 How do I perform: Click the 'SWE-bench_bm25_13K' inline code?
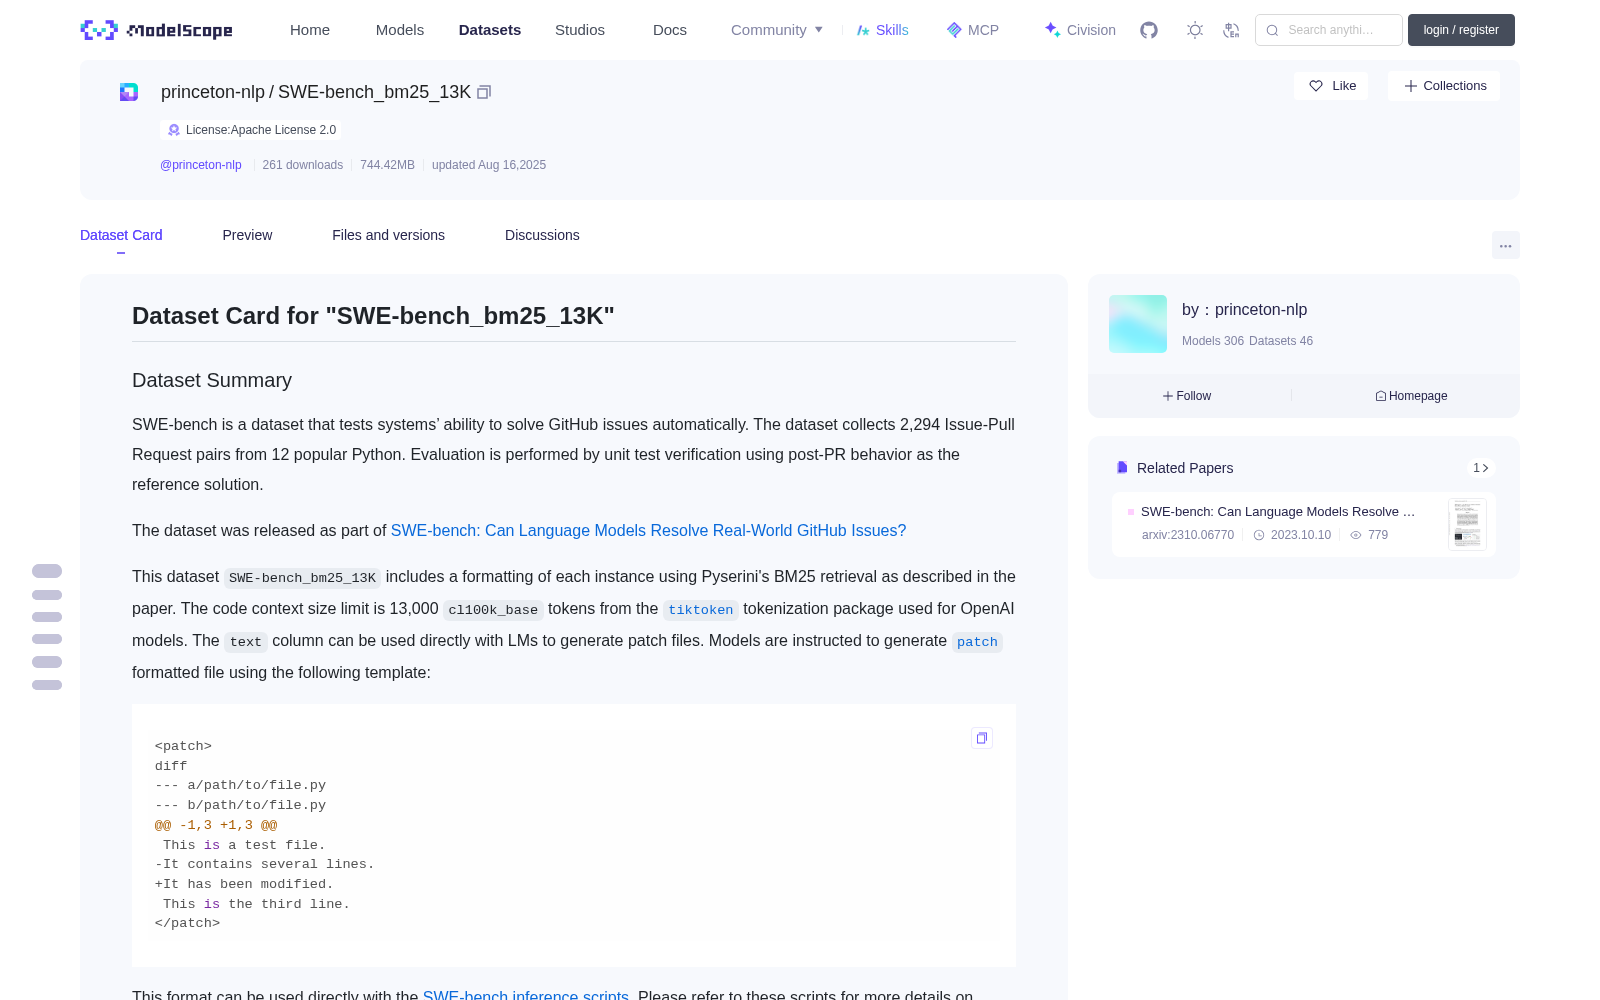tap(302, 578)
